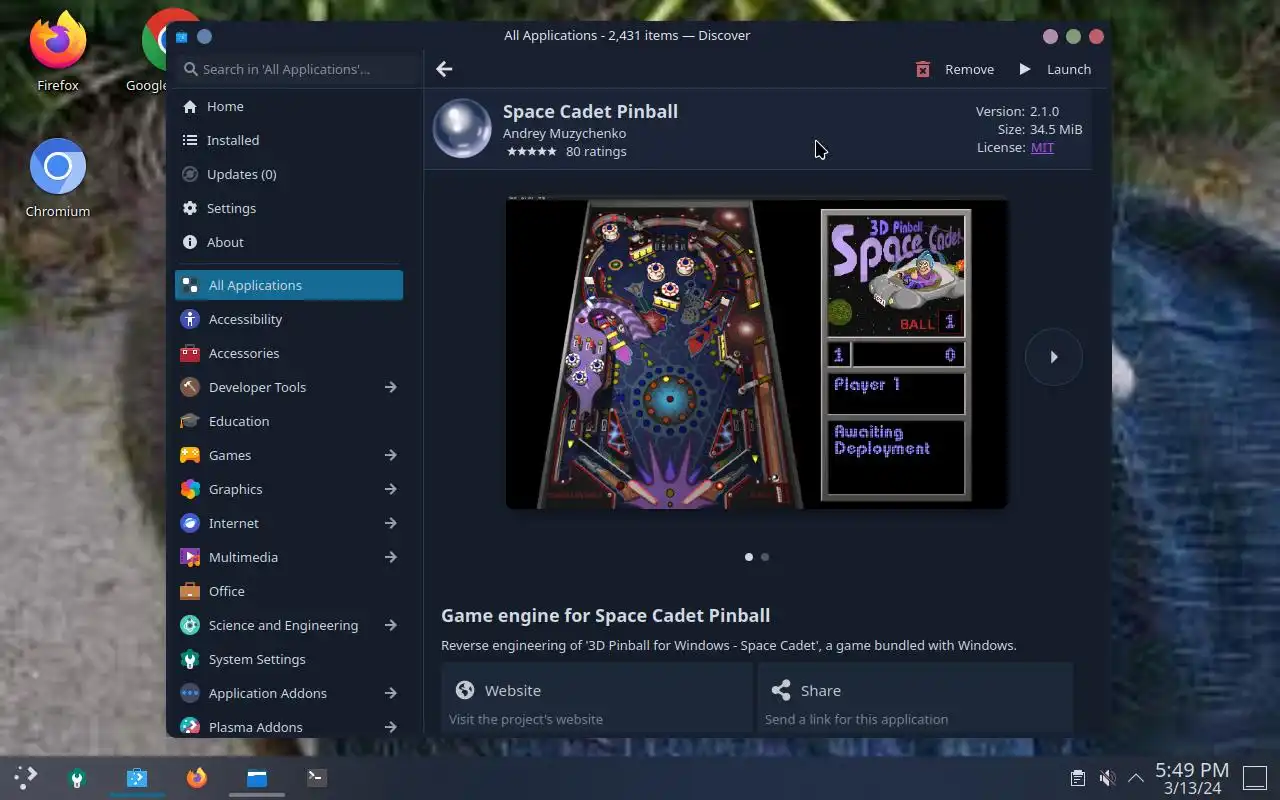Click the Developer Tools hammer icon
The image size is (1280, 800).
190,387
